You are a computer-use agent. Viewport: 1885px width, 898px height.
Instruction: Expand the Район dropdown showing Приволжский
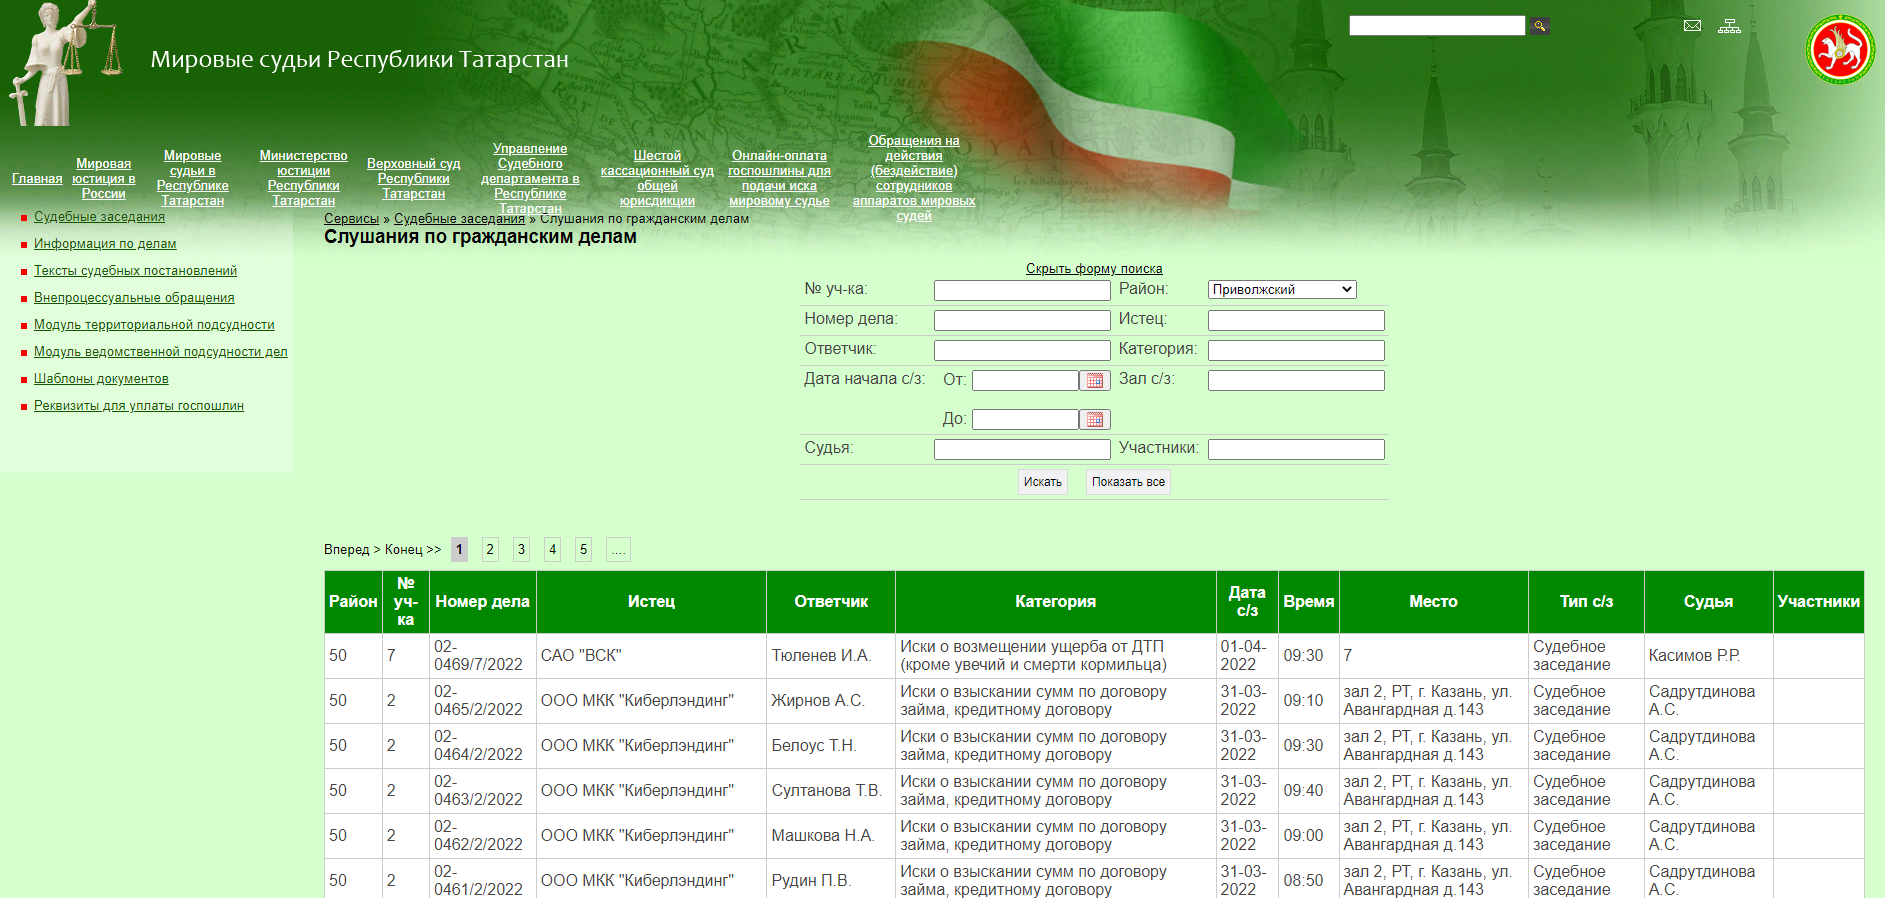click(1282, 290)
